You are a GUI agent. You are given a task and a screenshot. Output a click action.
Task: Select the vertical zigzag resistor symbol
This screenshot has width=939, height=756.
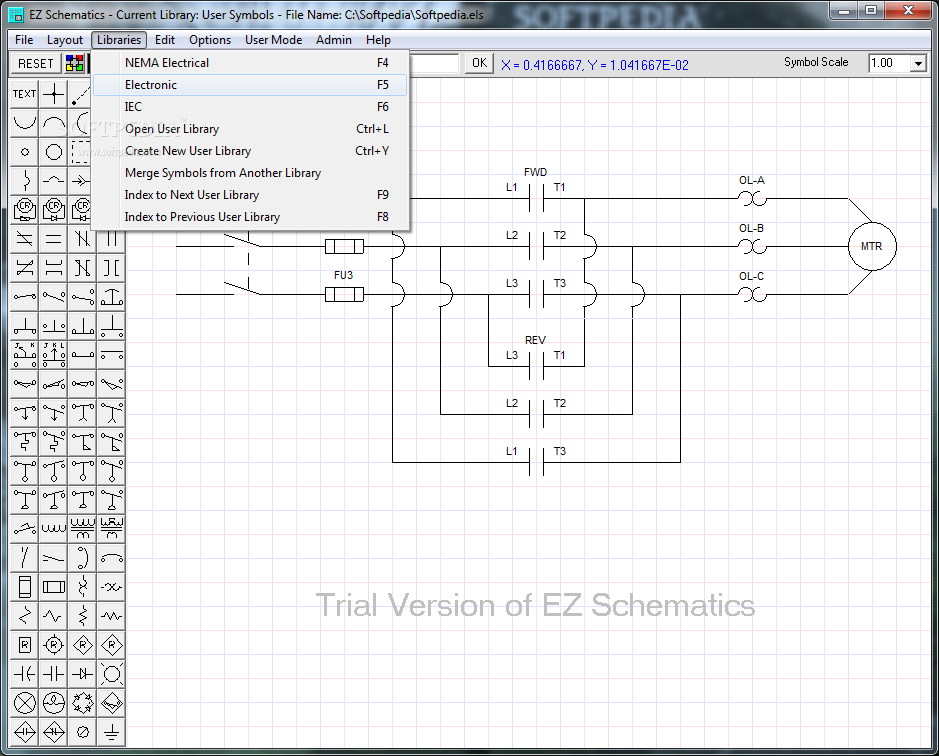(x=83, y=616)
